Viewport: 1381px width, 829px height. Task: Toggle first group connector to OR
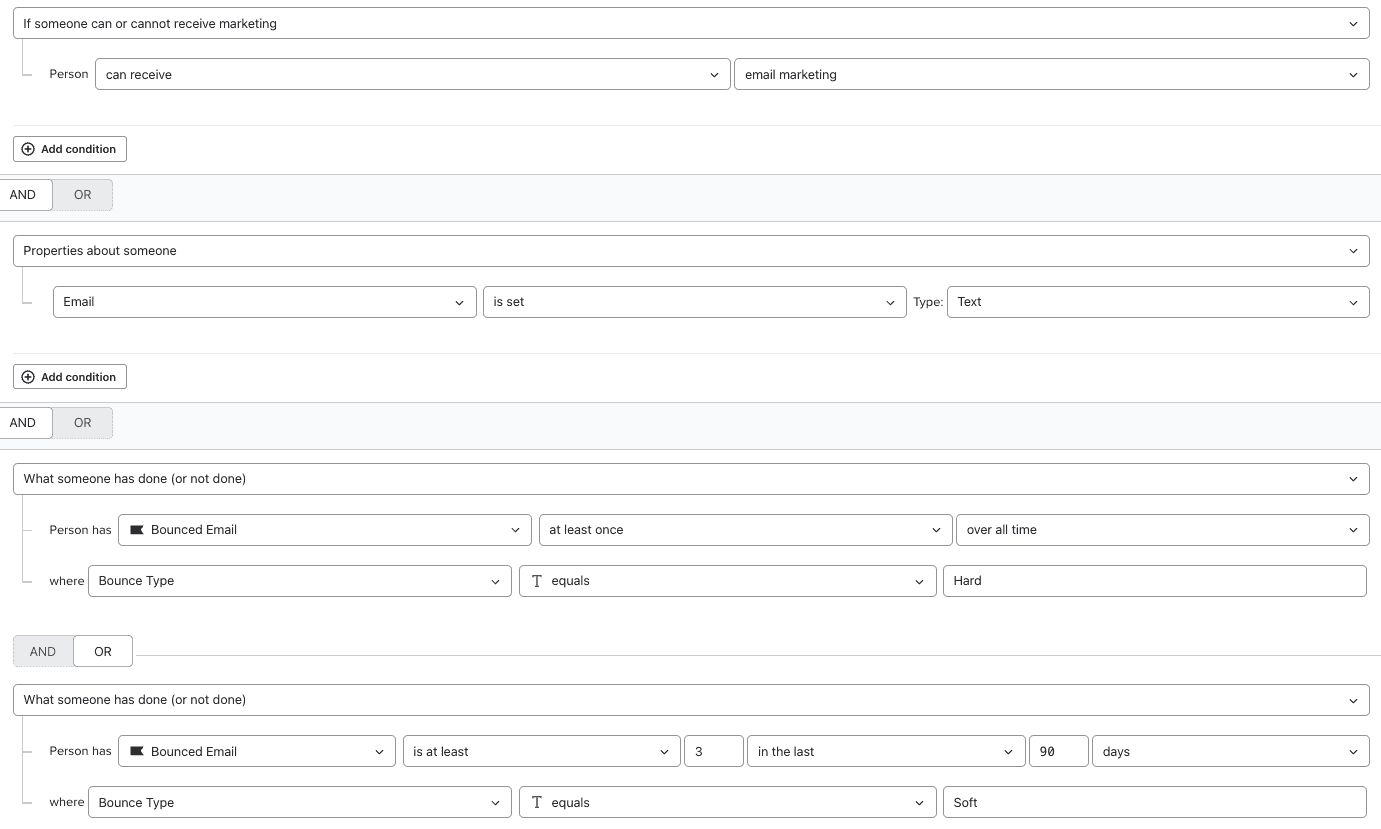82,195
